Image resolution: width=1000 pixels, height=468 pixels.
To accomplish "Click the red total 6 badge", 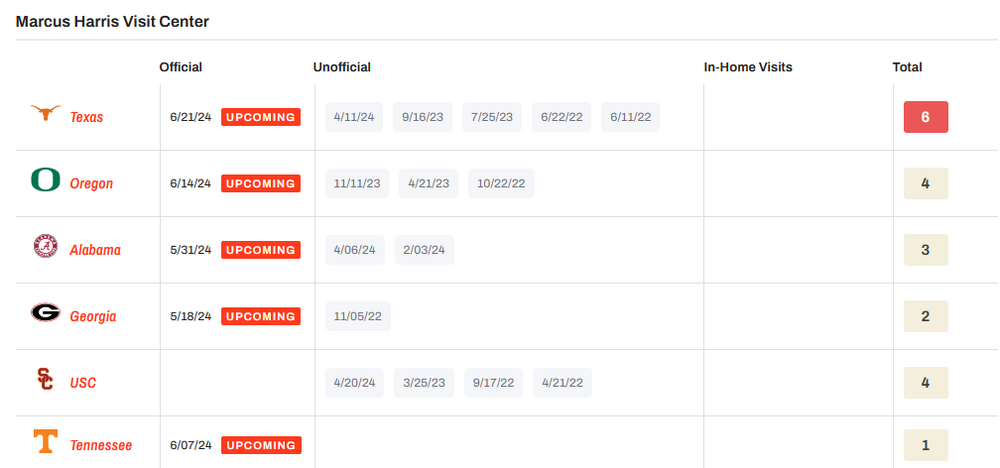I will click(x=925, y=117).
